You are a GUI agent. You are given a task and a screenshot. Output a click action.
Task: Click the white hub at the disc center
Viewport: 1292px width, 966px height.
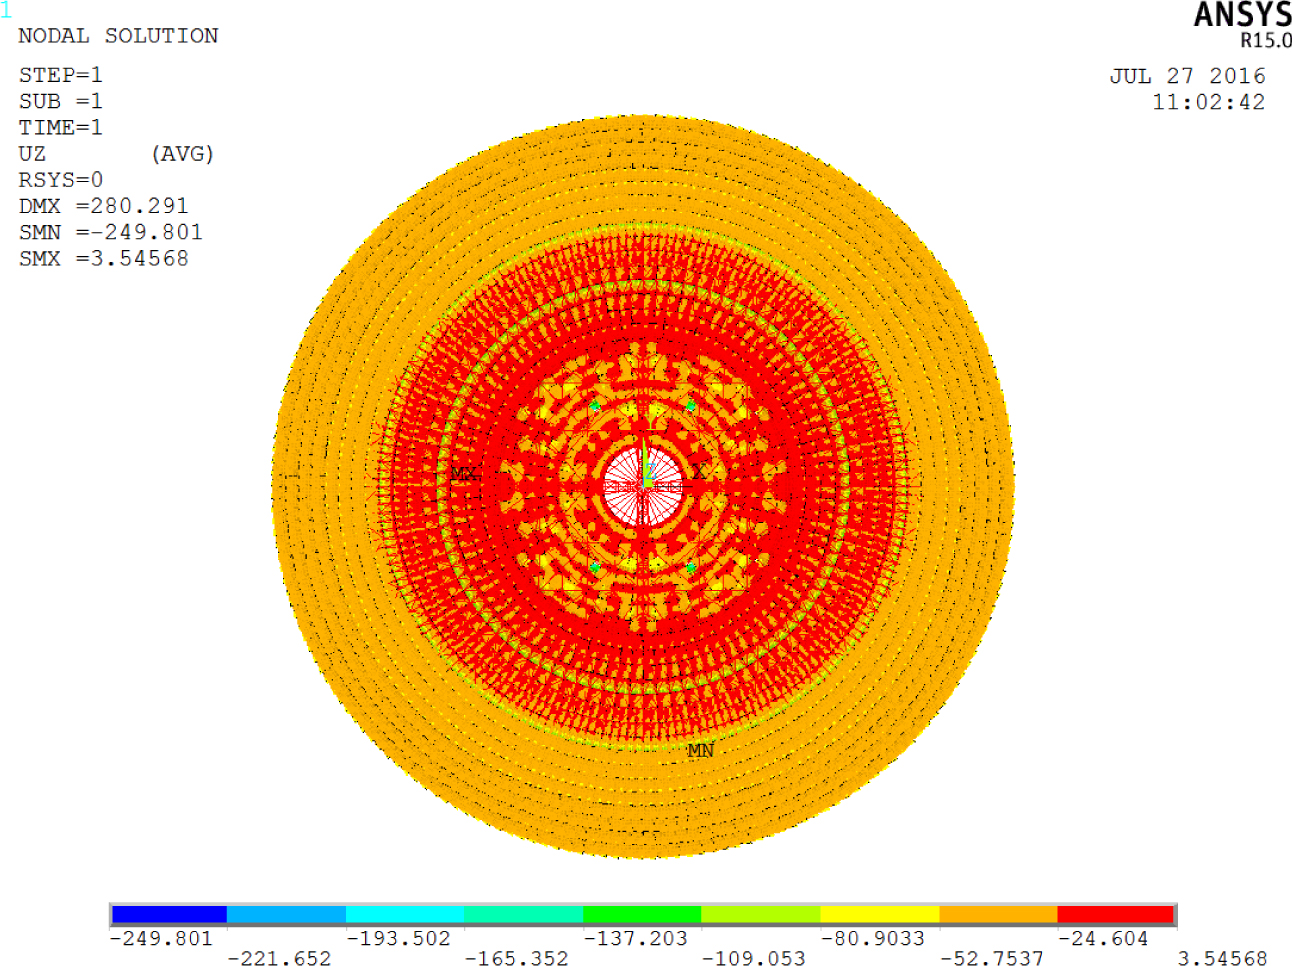click(x=643, y=486)
